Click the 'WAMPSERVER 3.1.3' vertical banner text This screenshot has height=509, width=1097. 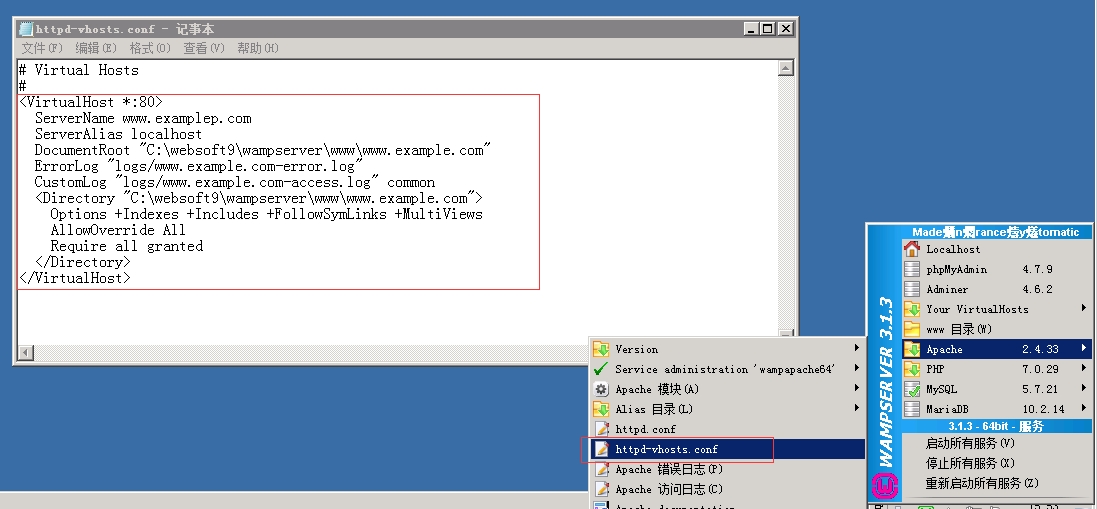click(x=886, y=382)
